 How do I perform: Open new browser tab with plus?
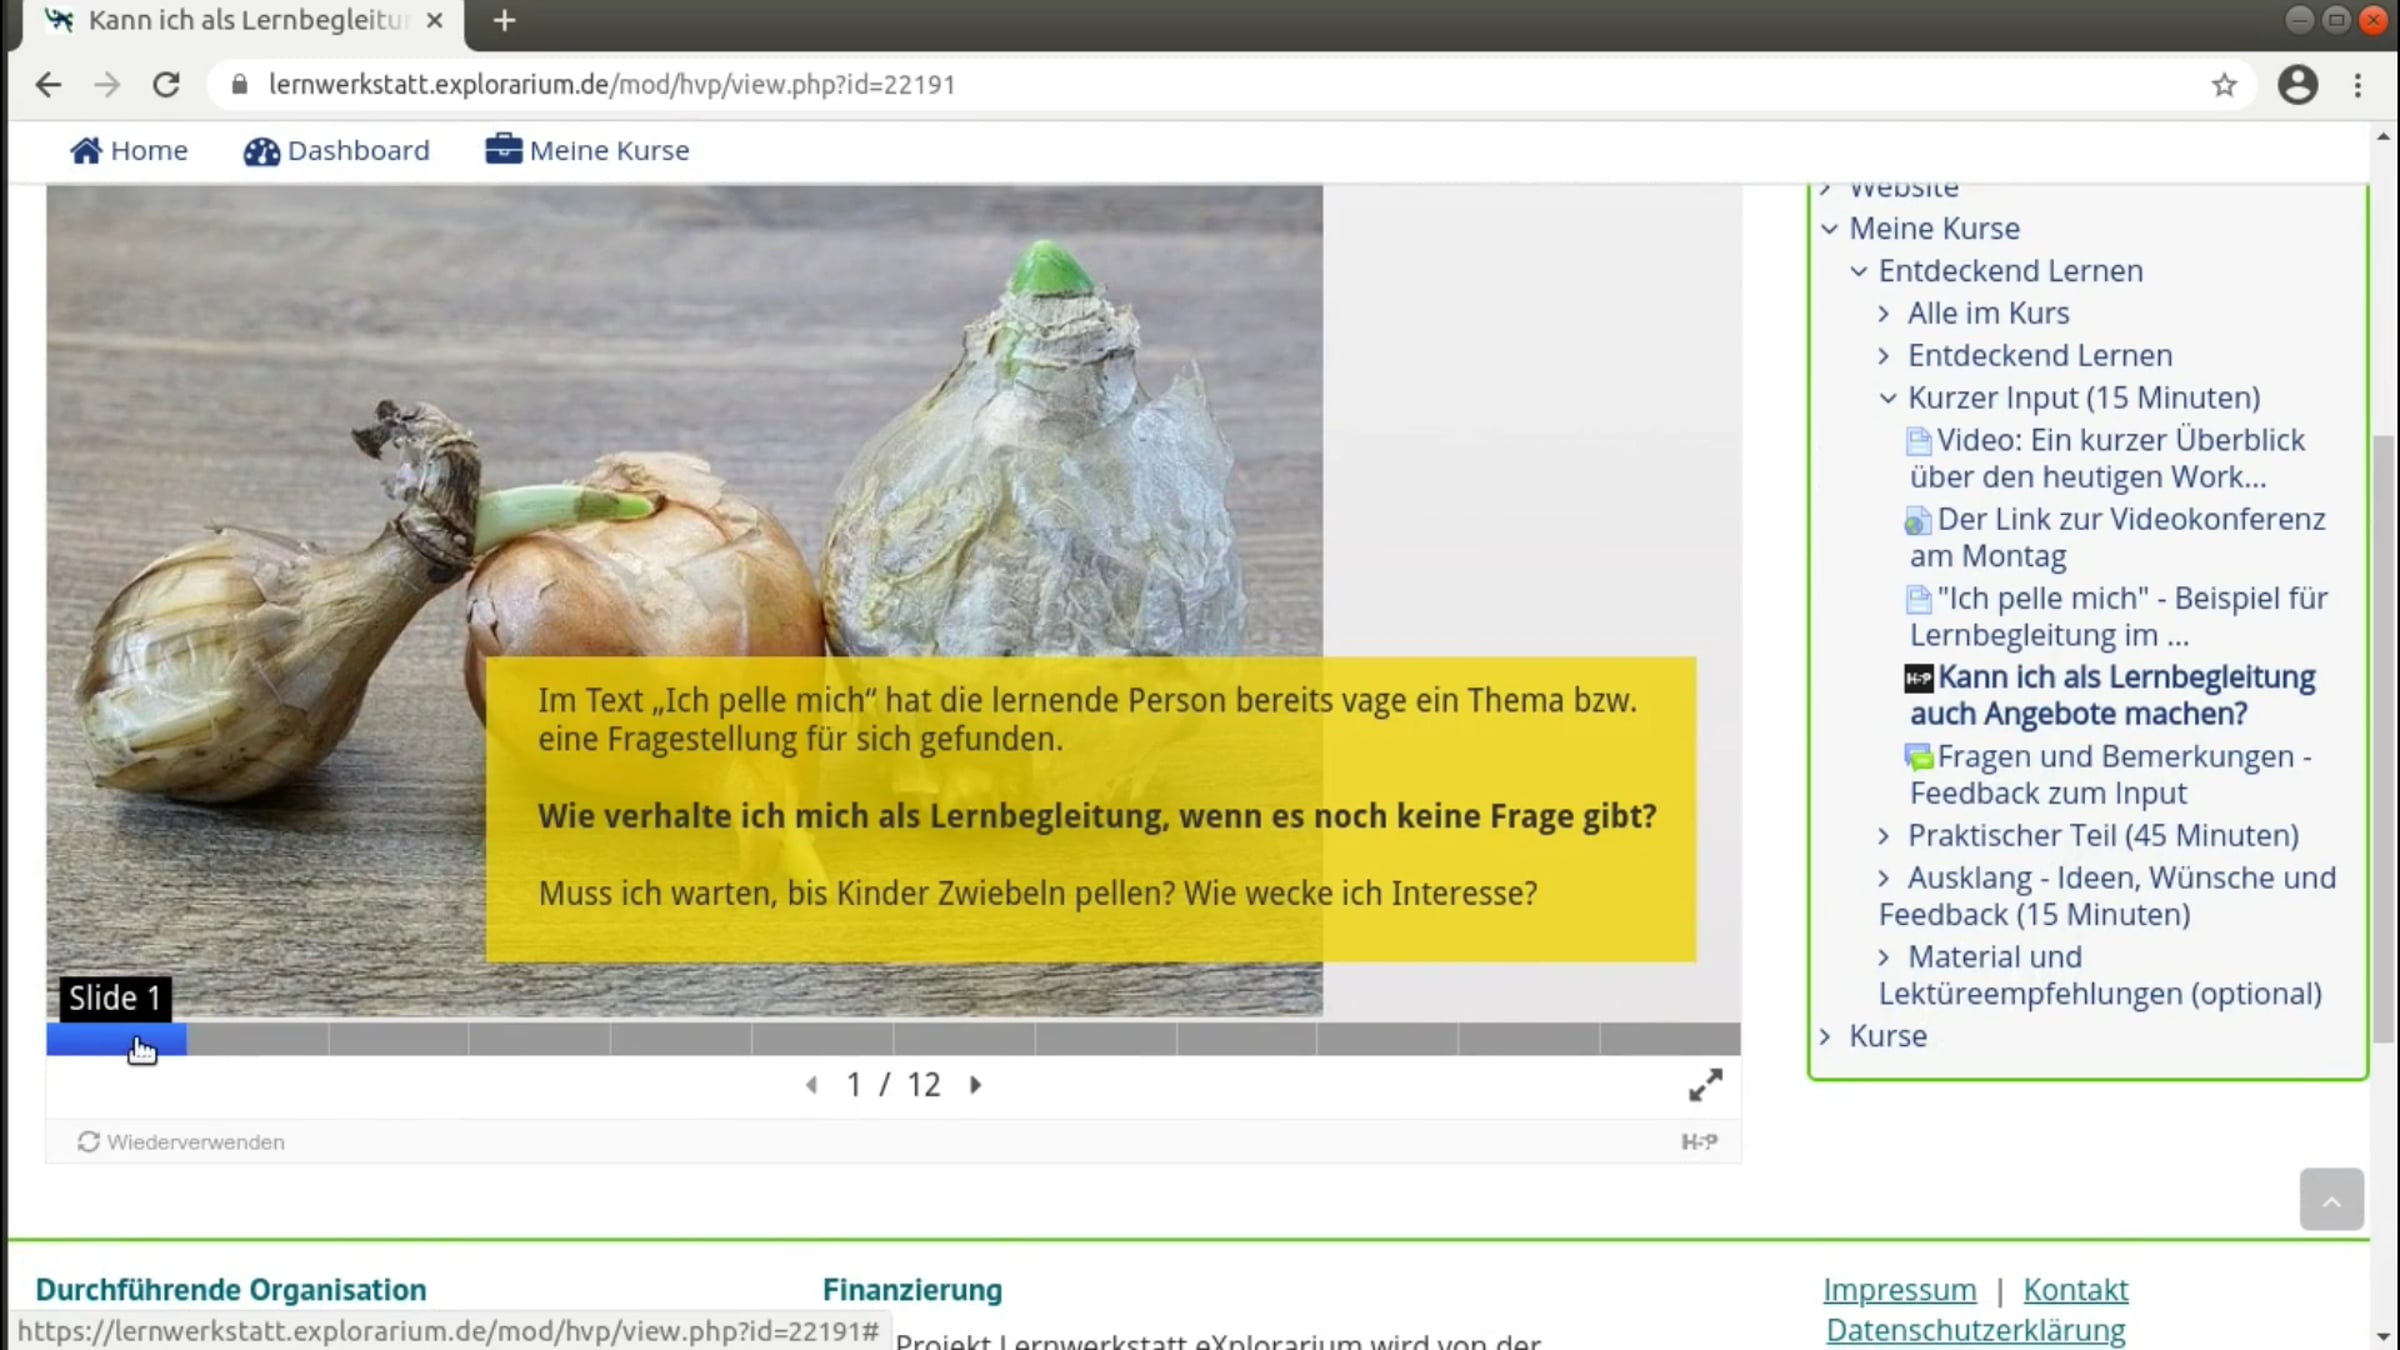[x=504, y=21]
